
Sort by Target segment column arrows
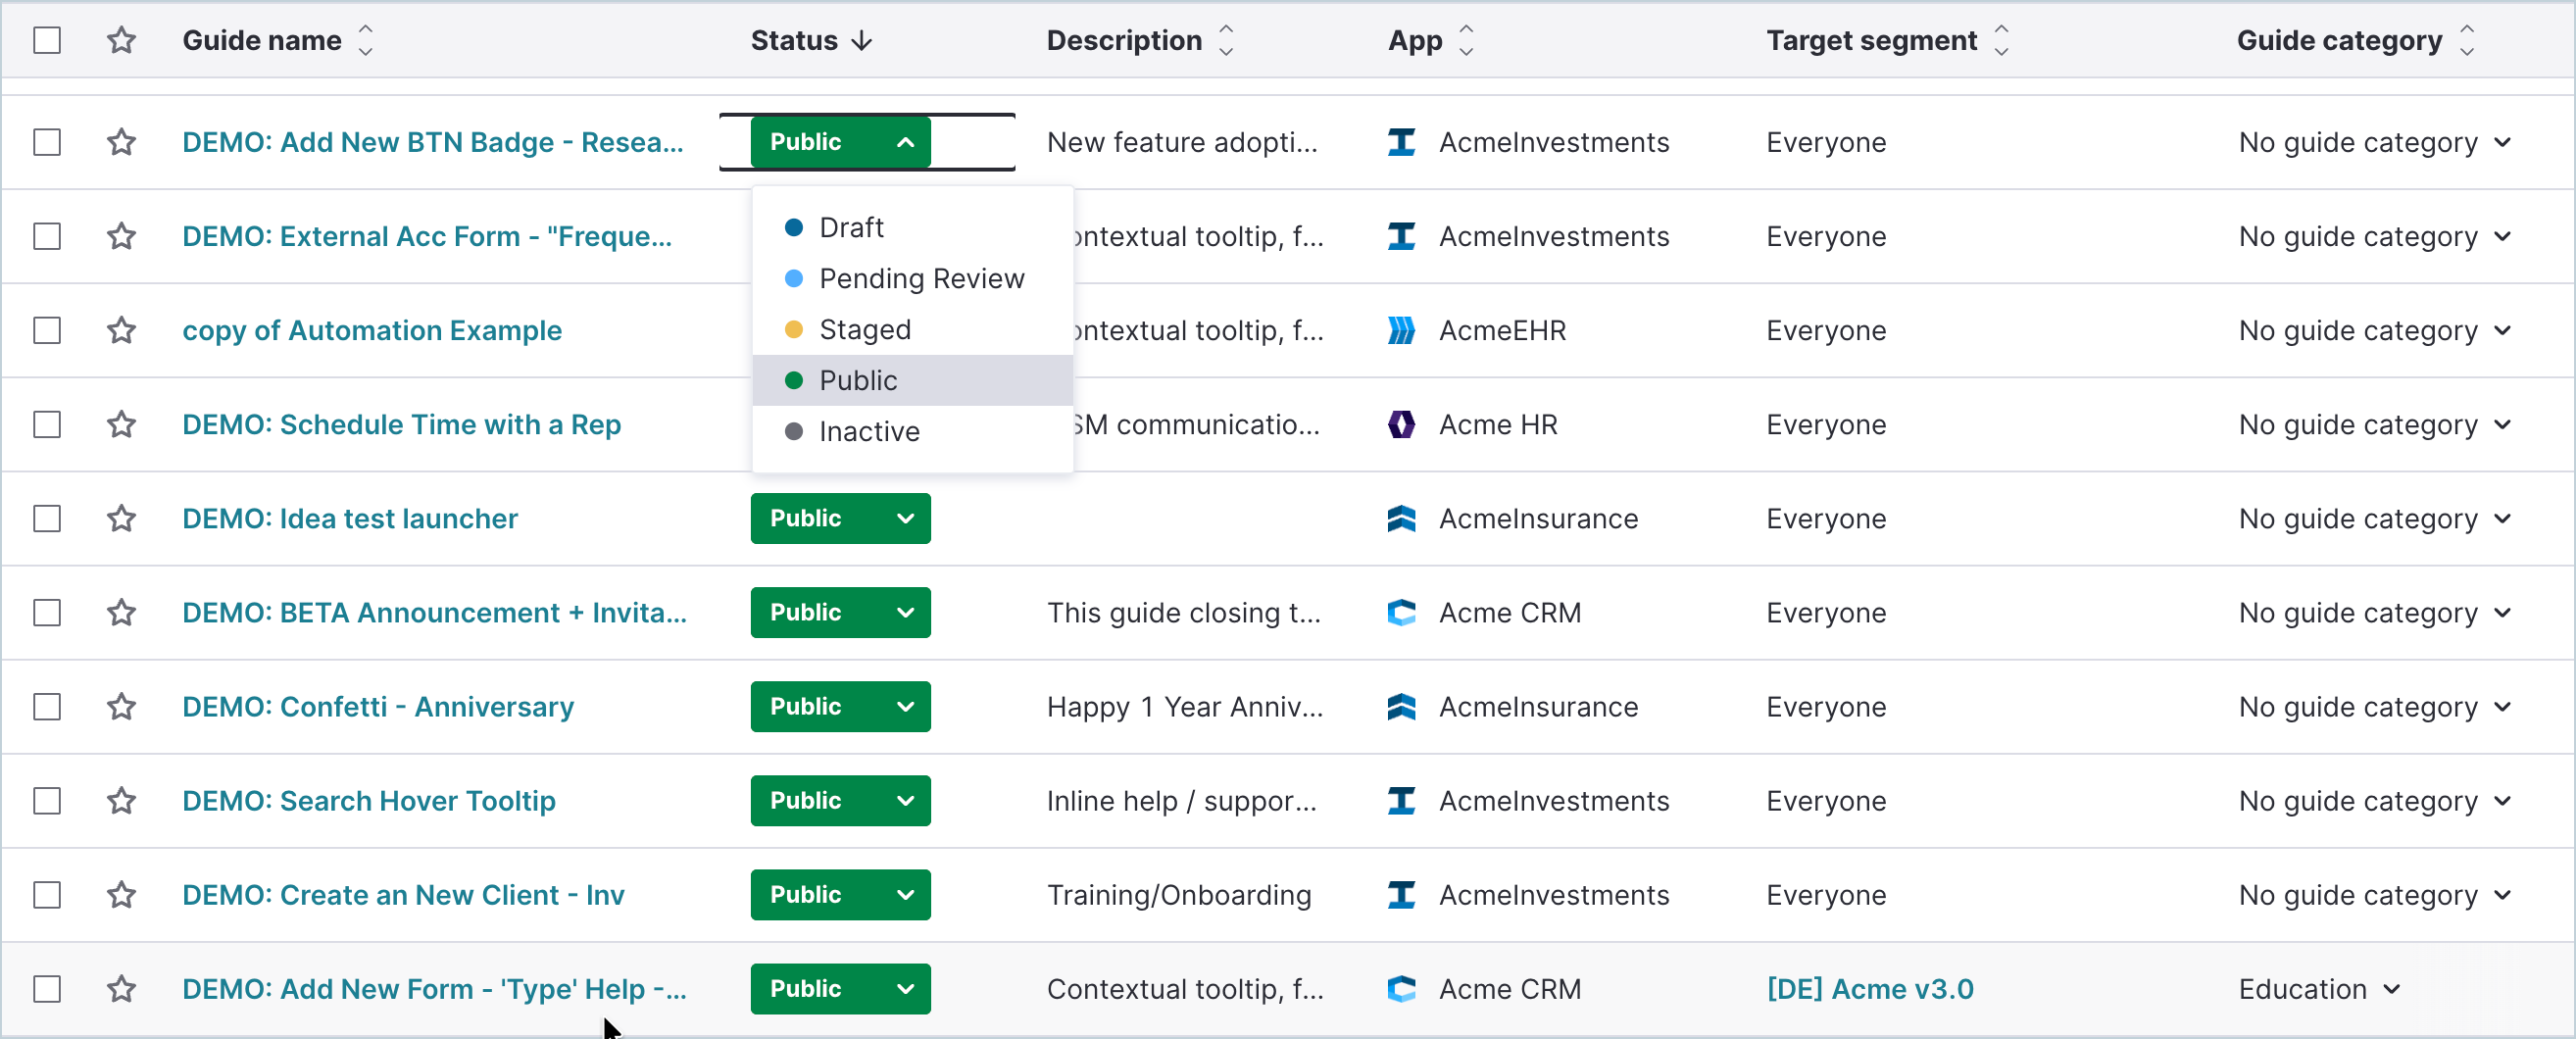2001,40
